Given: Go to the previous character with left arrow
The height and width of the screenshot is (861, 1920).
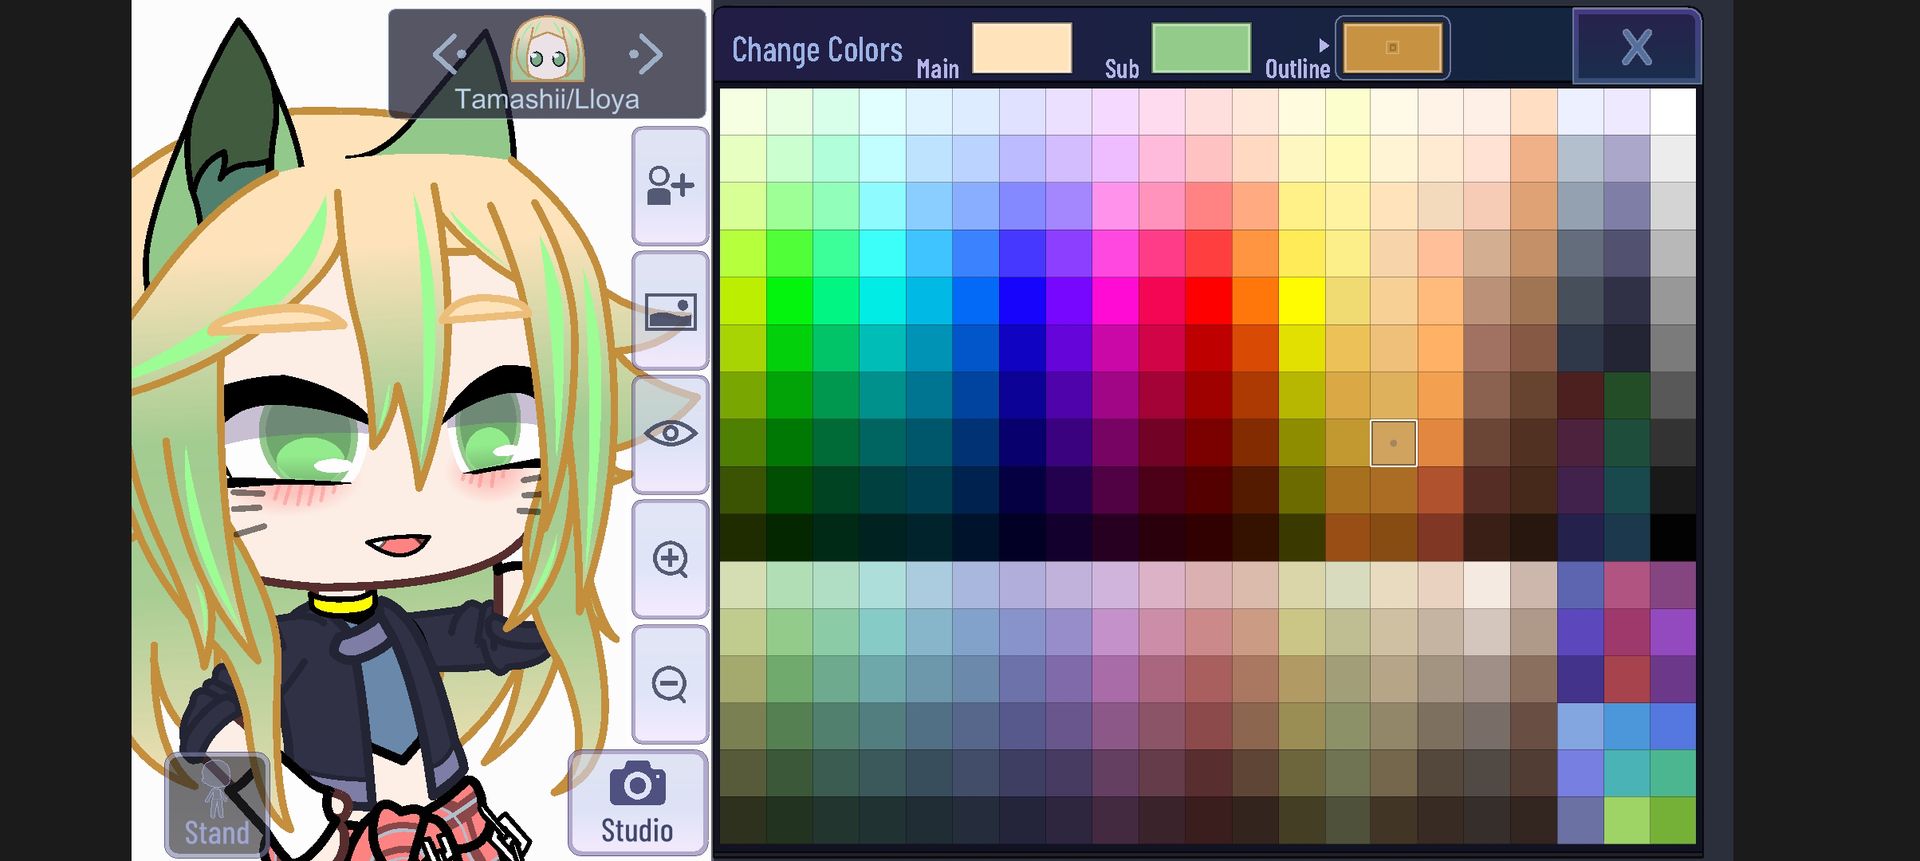Looking at the screenshot, I should (448, 53).
